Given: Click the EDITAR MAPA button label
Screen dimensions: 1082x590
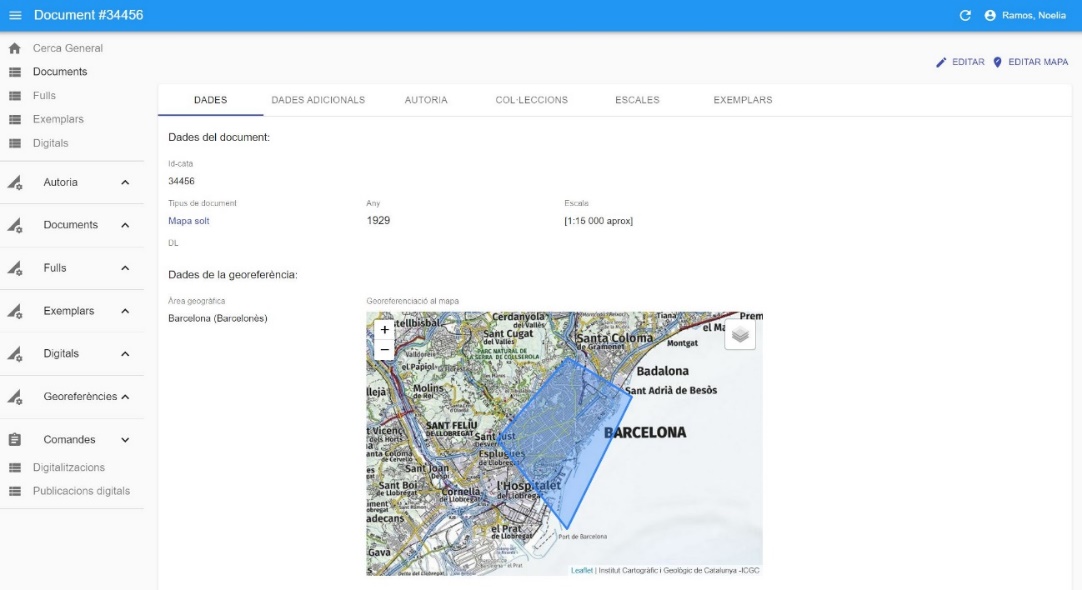Looking at the screenshot, I should tap(1038, 62).
